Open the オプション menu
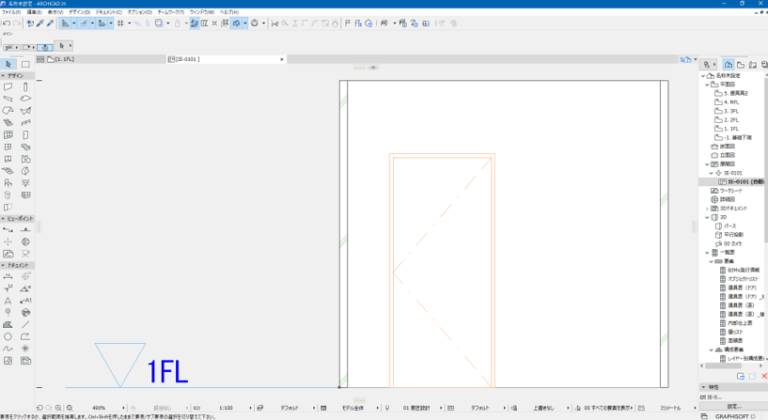This screenshot has height=420, width=768. pos(140,12)
